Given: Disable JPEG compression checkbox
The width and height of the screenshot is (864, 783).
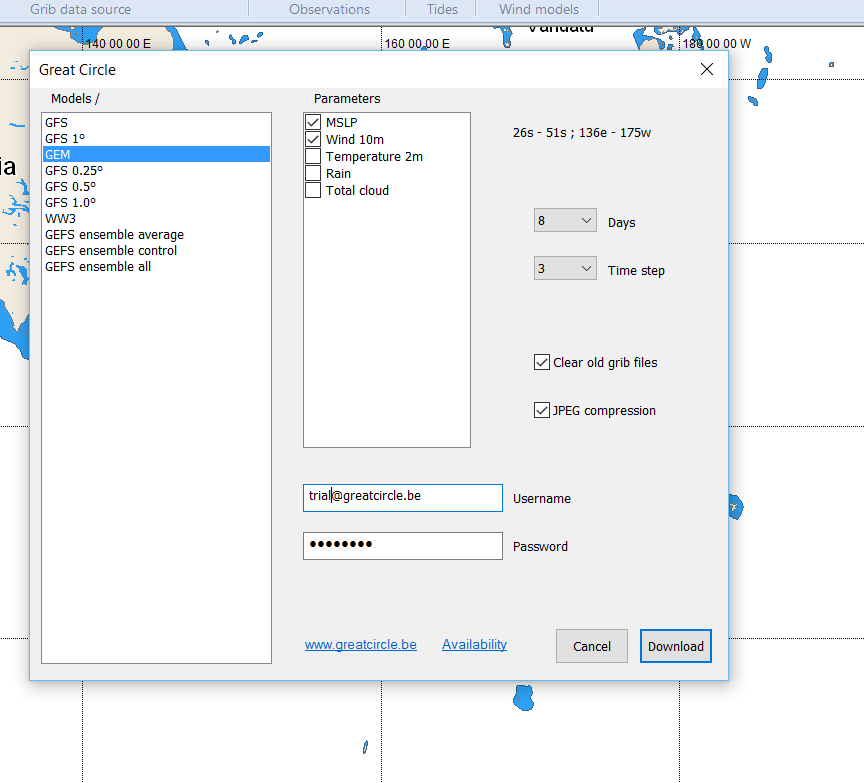Looking at the screenshot, I should coord(542,411).
